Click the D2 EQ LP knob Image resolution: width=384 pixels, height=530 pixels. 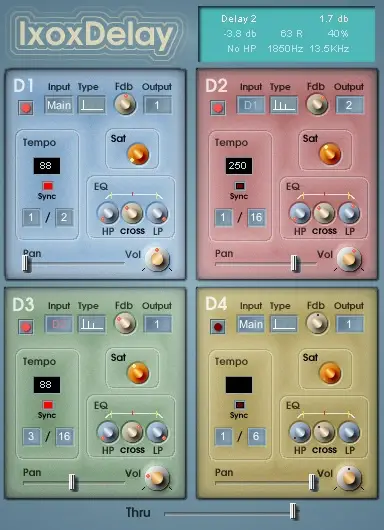349,213
